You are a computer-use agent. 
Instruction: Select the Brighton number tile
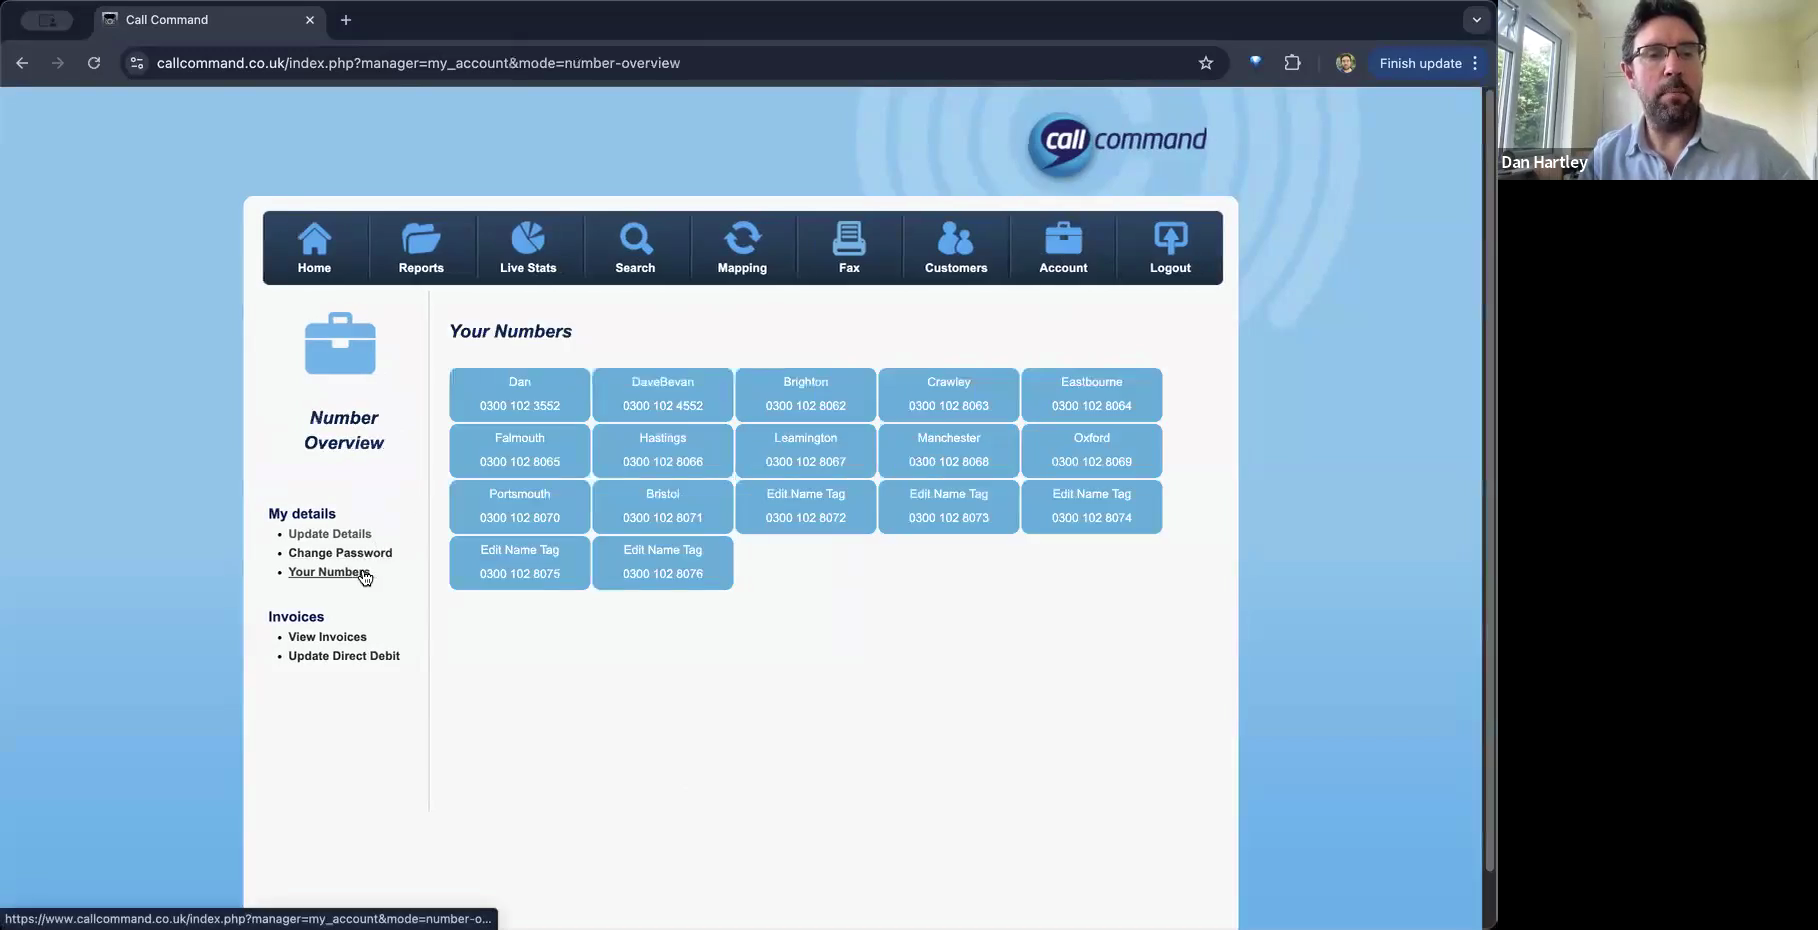806,394
